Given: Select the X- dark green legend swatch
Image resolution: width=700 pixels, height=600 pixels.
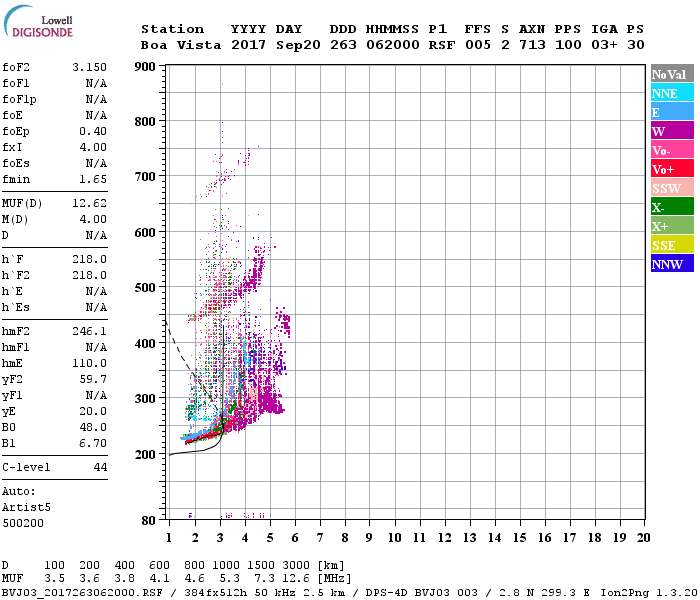Looking at the screenshot, I should tap(672, 207).
